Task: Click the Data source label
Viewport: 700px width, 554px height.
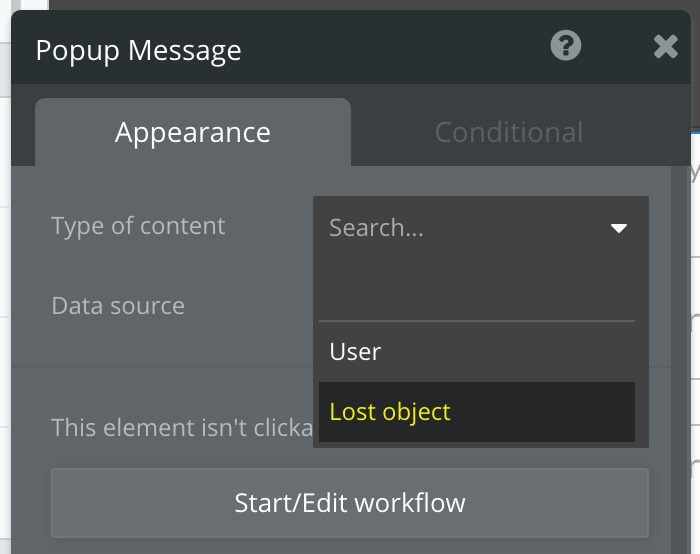Action: tap(118, 306)
